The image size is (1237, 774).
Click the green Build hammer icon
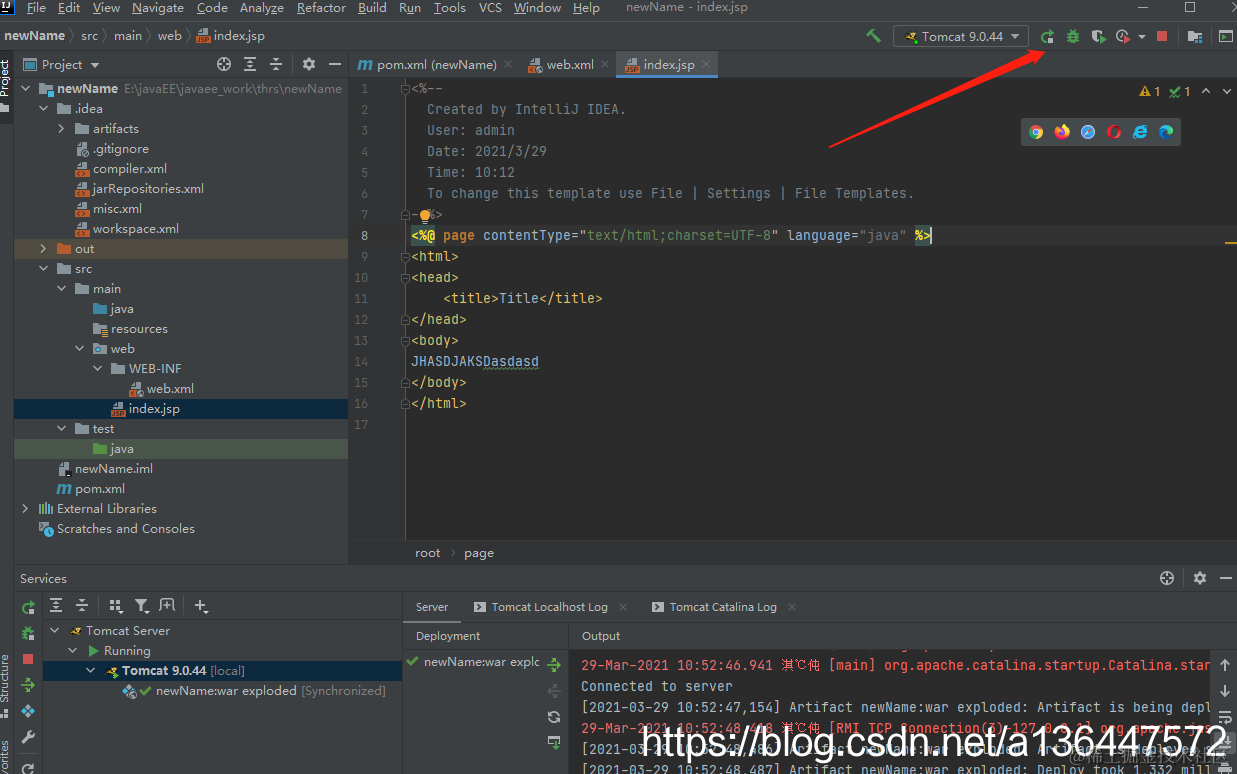[x=874, y=36]
